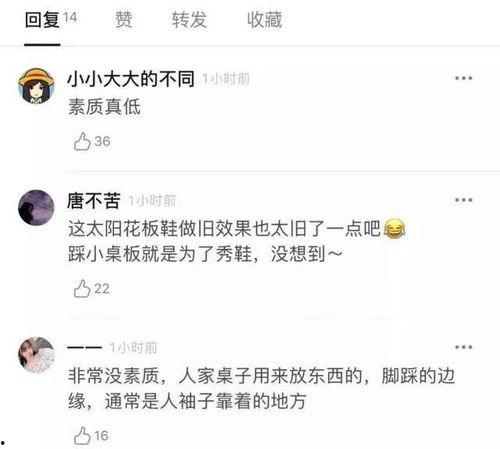Viewport: 500px width, 449px height.
Task: Switch to the 收藏 tab
Action: pyautogui.click(x=265, y=19)
